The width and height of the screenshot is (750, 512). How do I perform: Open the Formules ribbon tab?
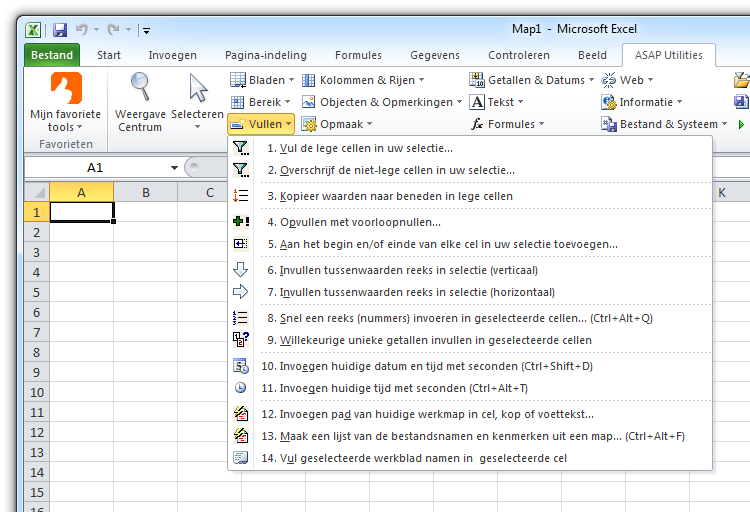point(358,55)
